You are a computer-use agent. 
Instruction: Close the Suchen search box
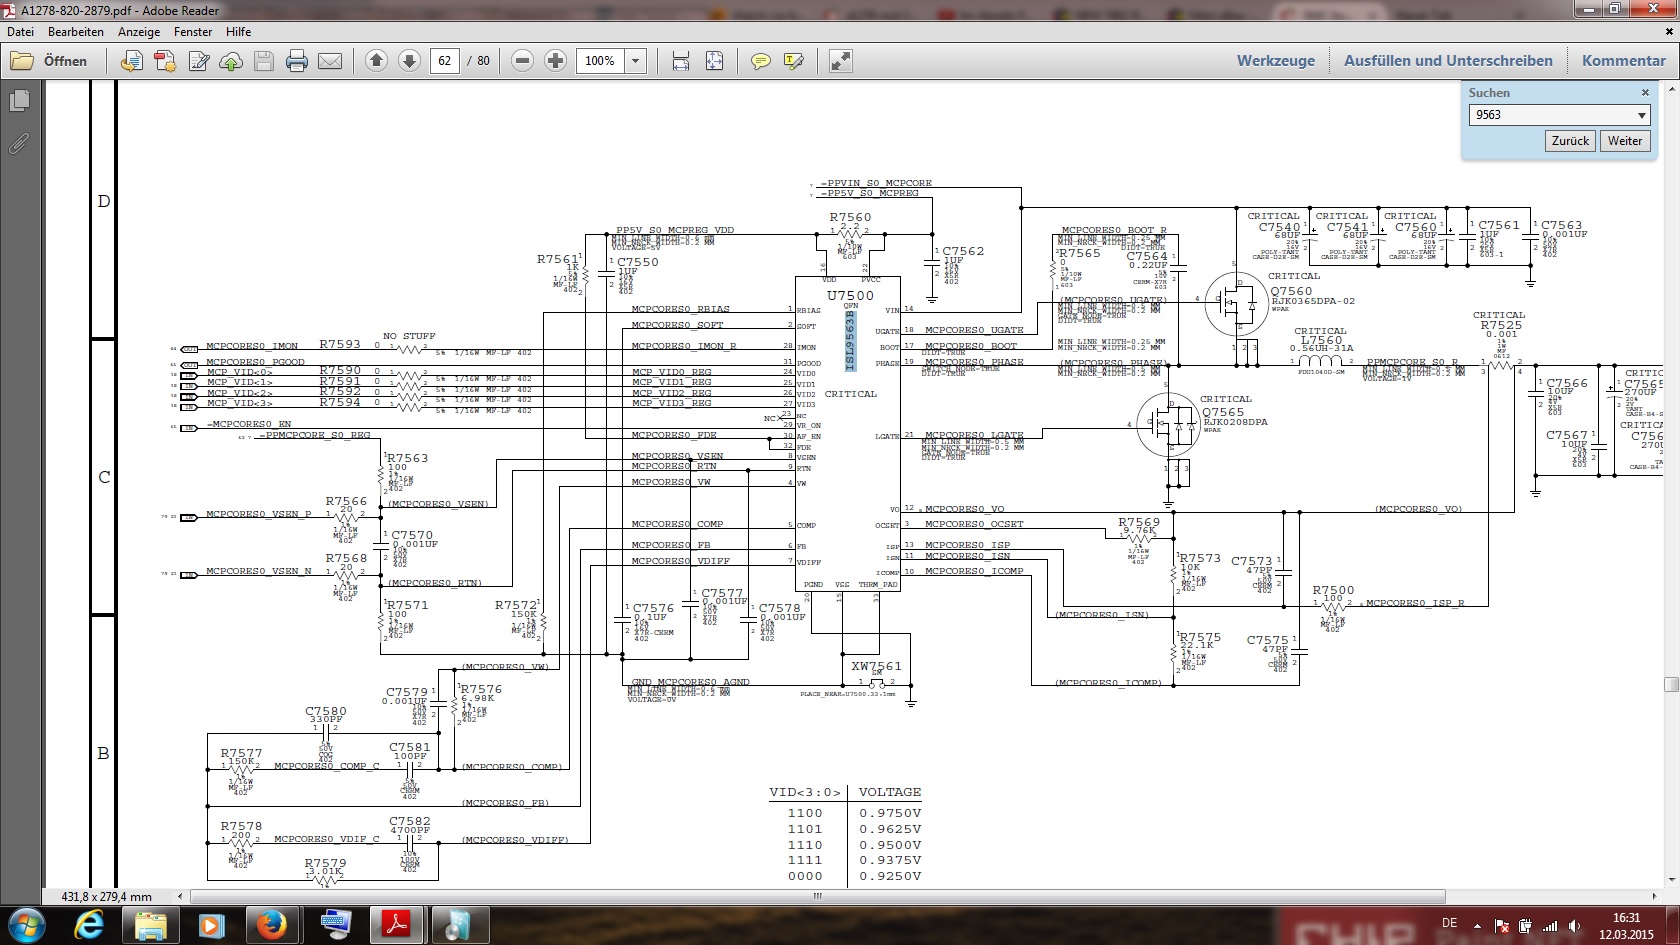coord(1645,93)
